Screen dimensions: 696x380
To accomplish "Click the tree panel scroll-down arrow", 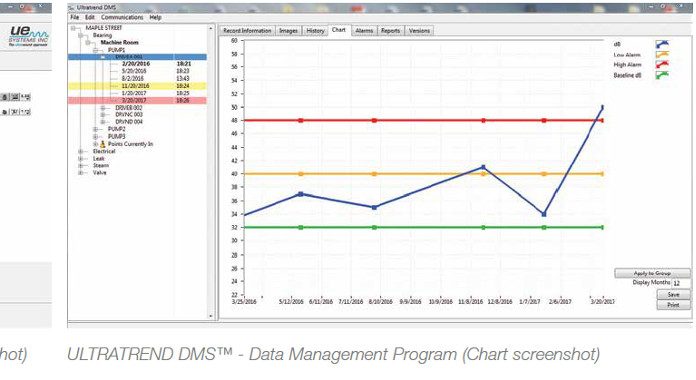I will point(211,316).
